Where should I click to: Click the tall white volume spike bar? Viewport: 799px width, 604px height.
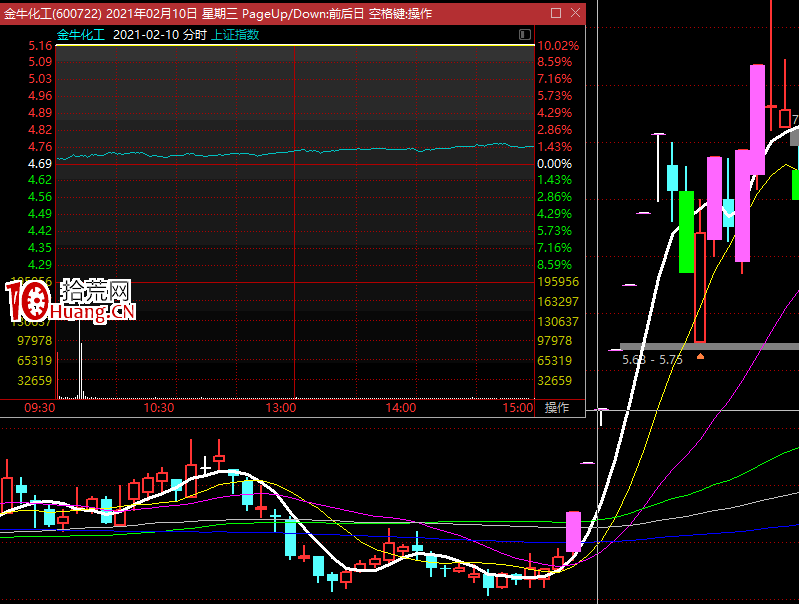click(79, 357)
